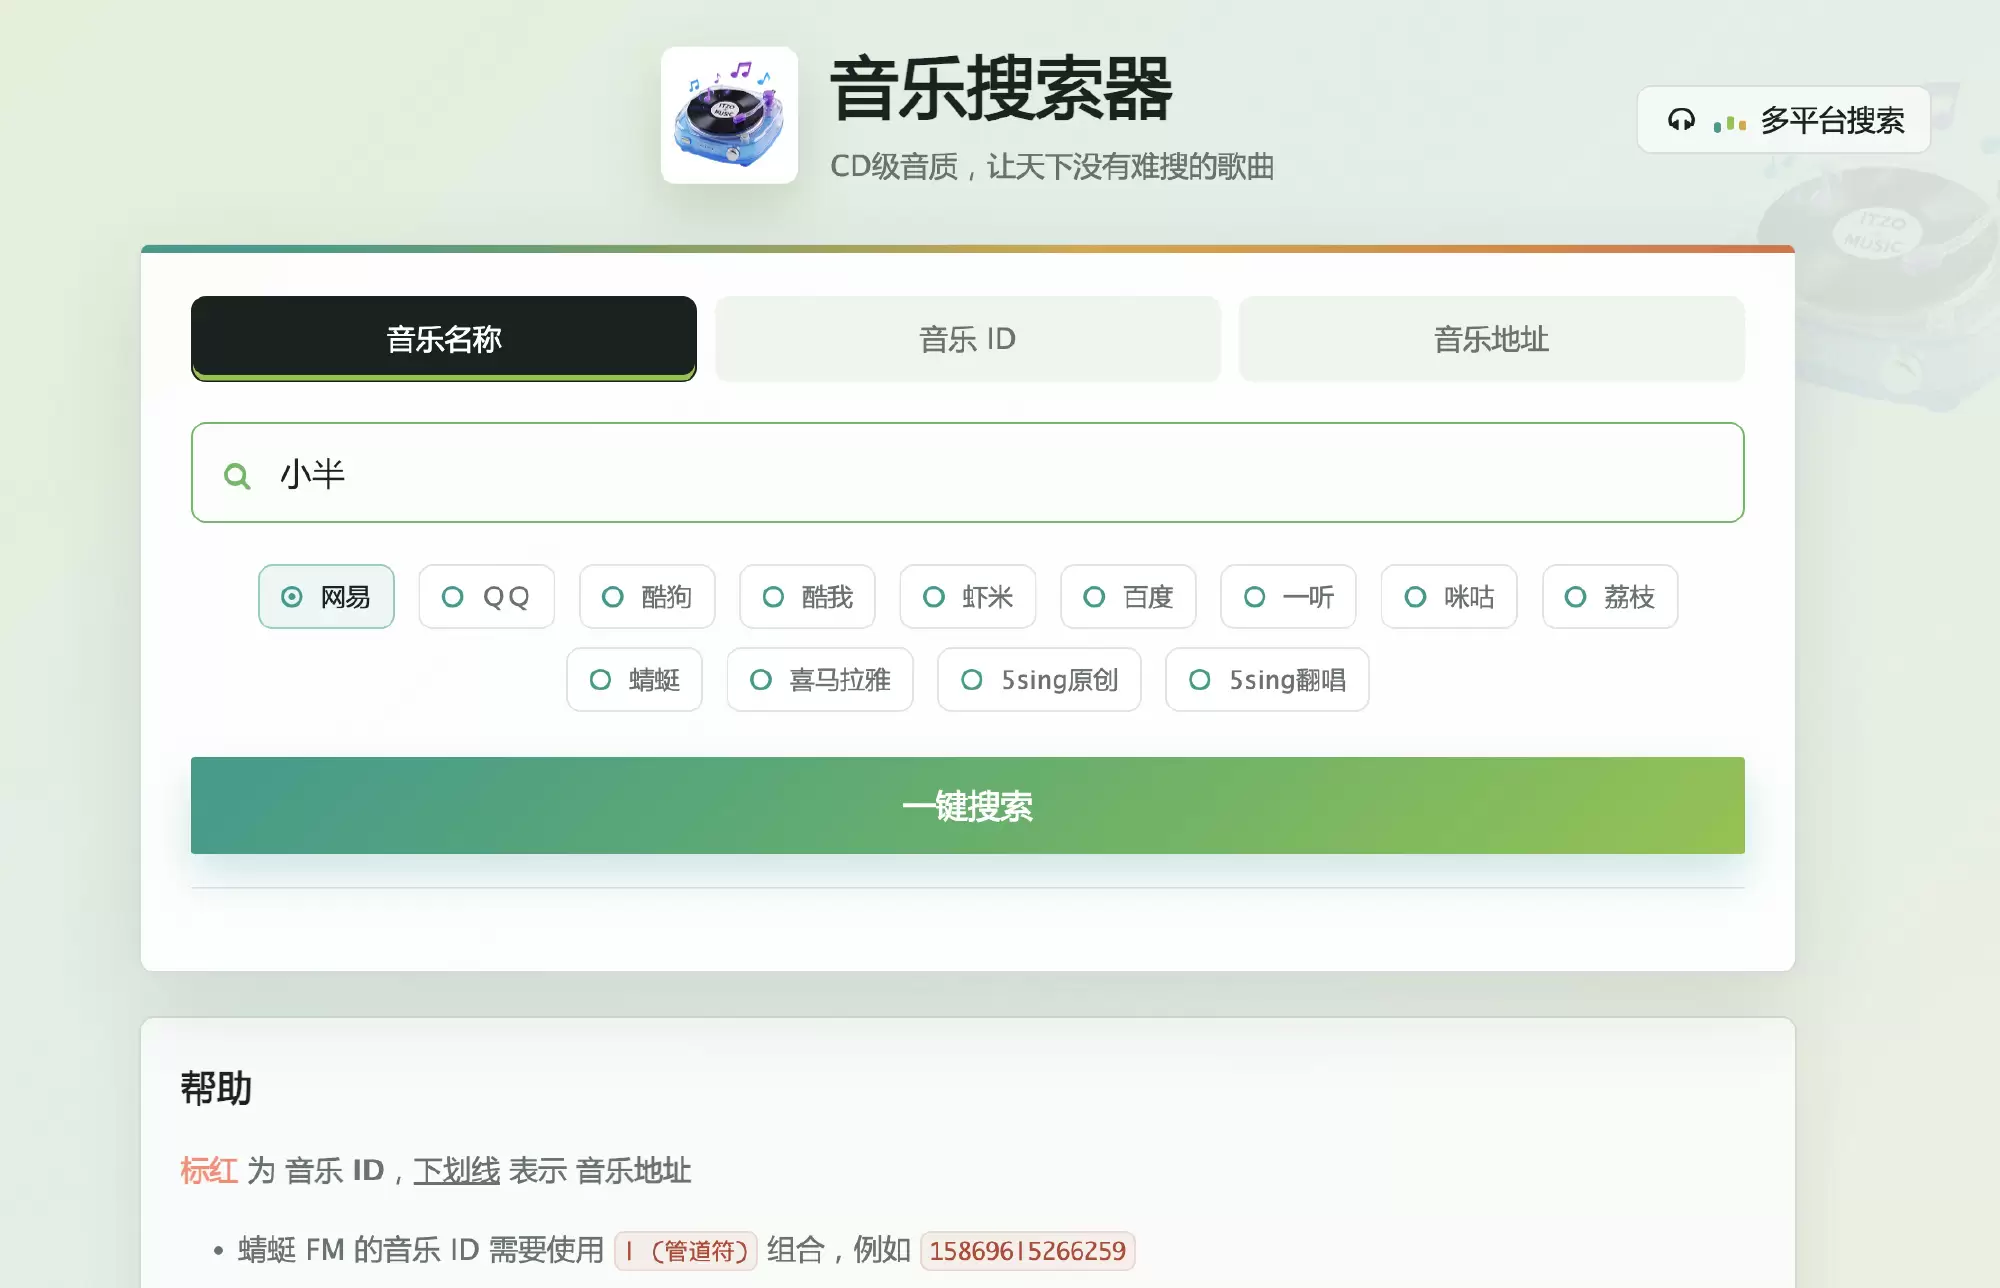Choose 喜马拉雅 as music source
Image resolution: width=2000 pixels, height=1288 pixels.
tap(820, 680)
